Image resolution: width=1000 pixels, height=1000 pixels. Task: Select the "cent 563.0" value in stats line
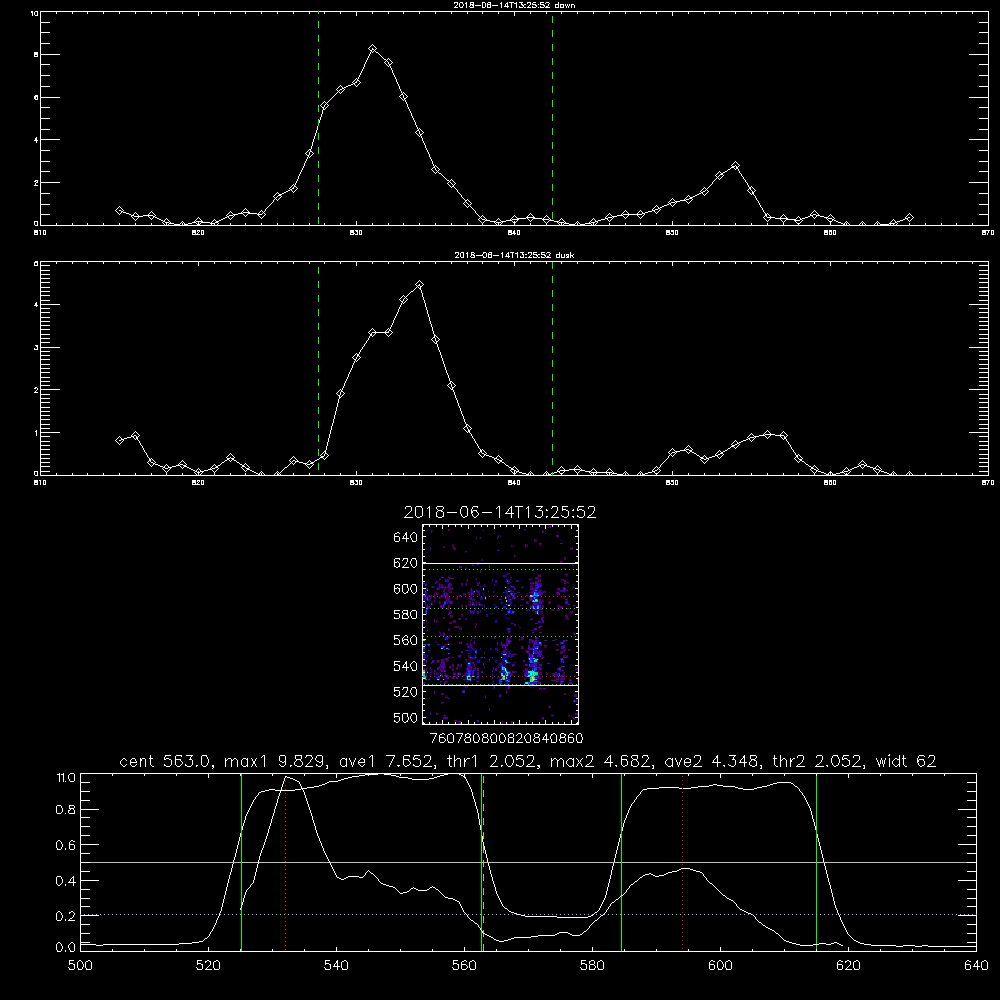coord(168,761)
